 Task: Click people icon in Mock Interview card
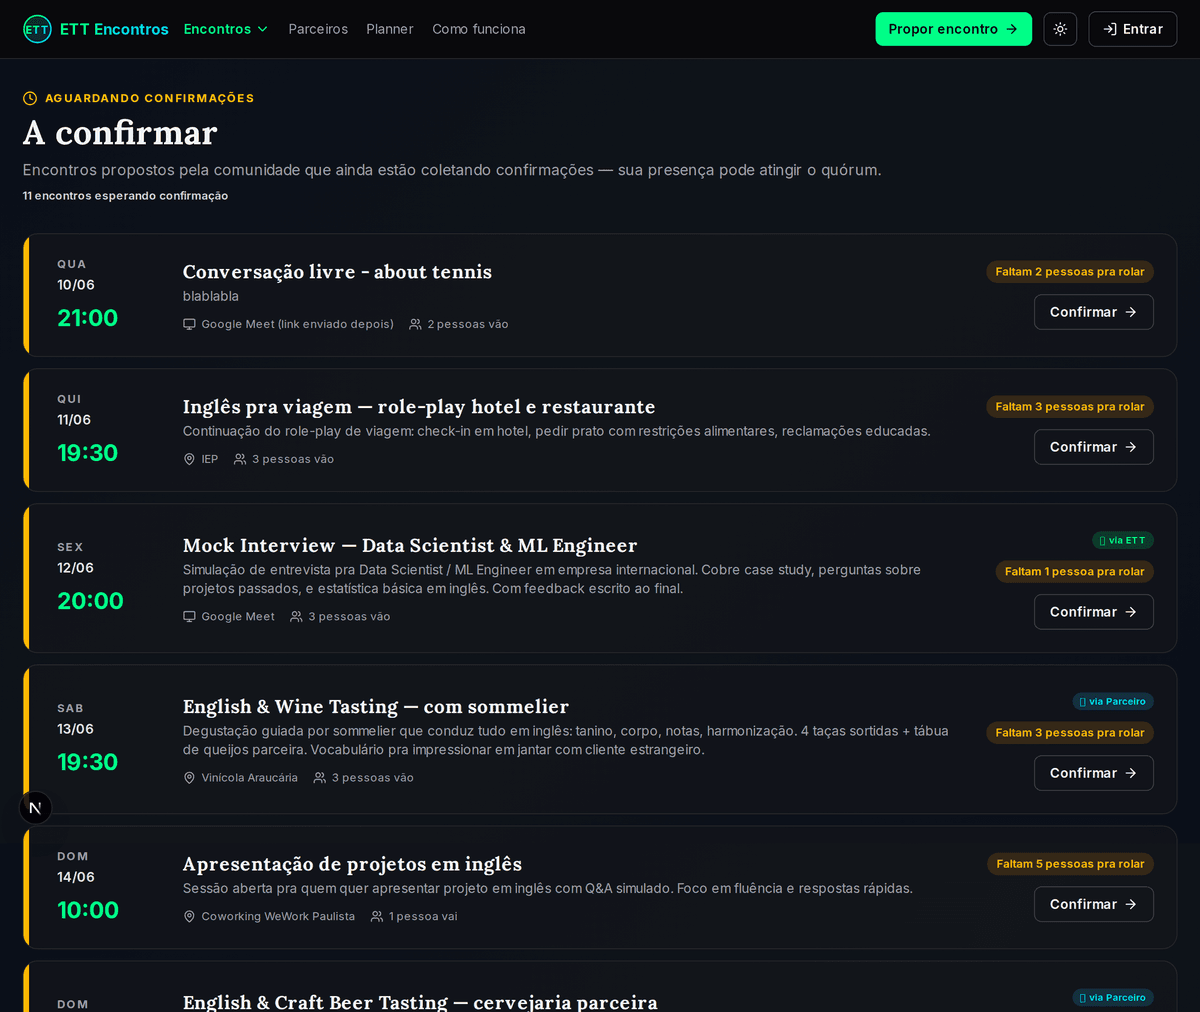click(x=296, y=617)
